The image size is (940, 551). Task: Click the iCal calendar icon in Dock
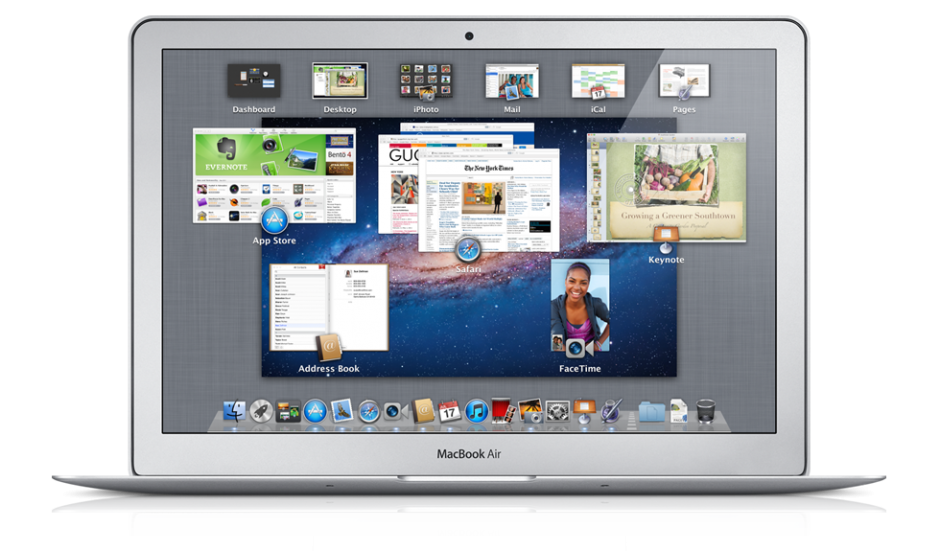coord(450,410)
